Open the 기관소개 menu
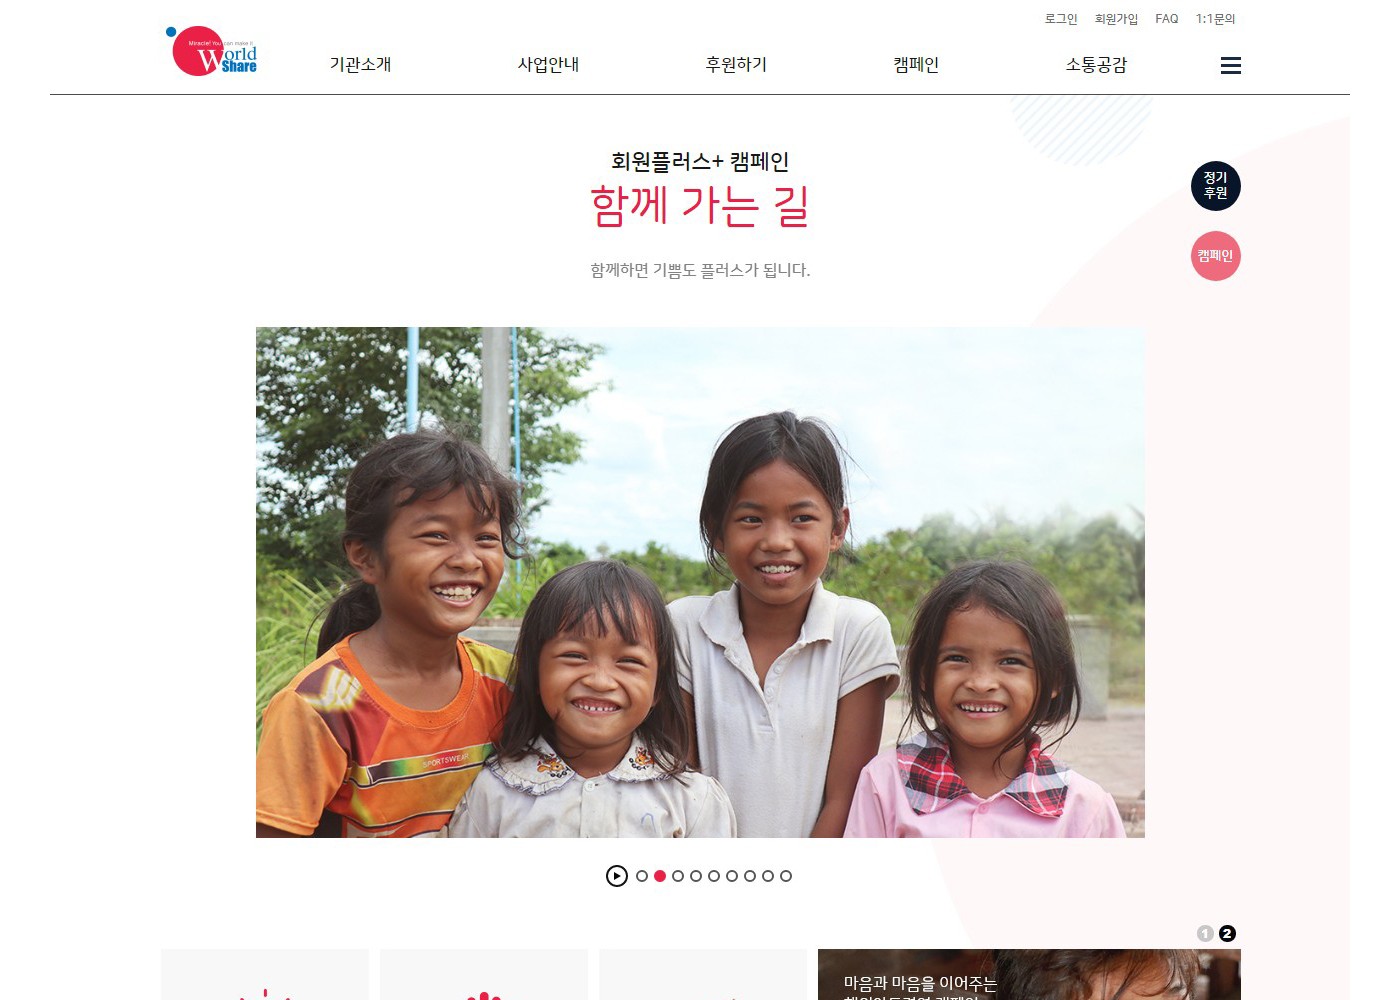Screen dimensions: 1400x1000 360,65
